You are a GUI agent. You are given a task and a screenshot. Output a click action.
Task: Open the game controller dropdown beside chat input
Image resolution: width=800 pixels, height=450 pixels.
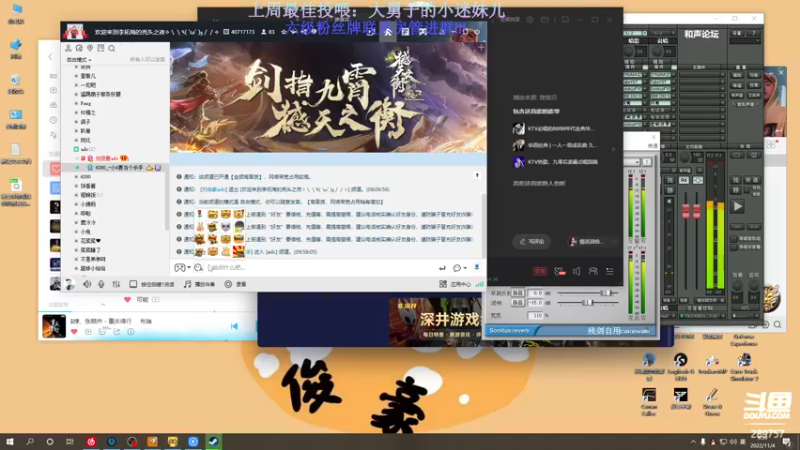click(x=182, y=267)
